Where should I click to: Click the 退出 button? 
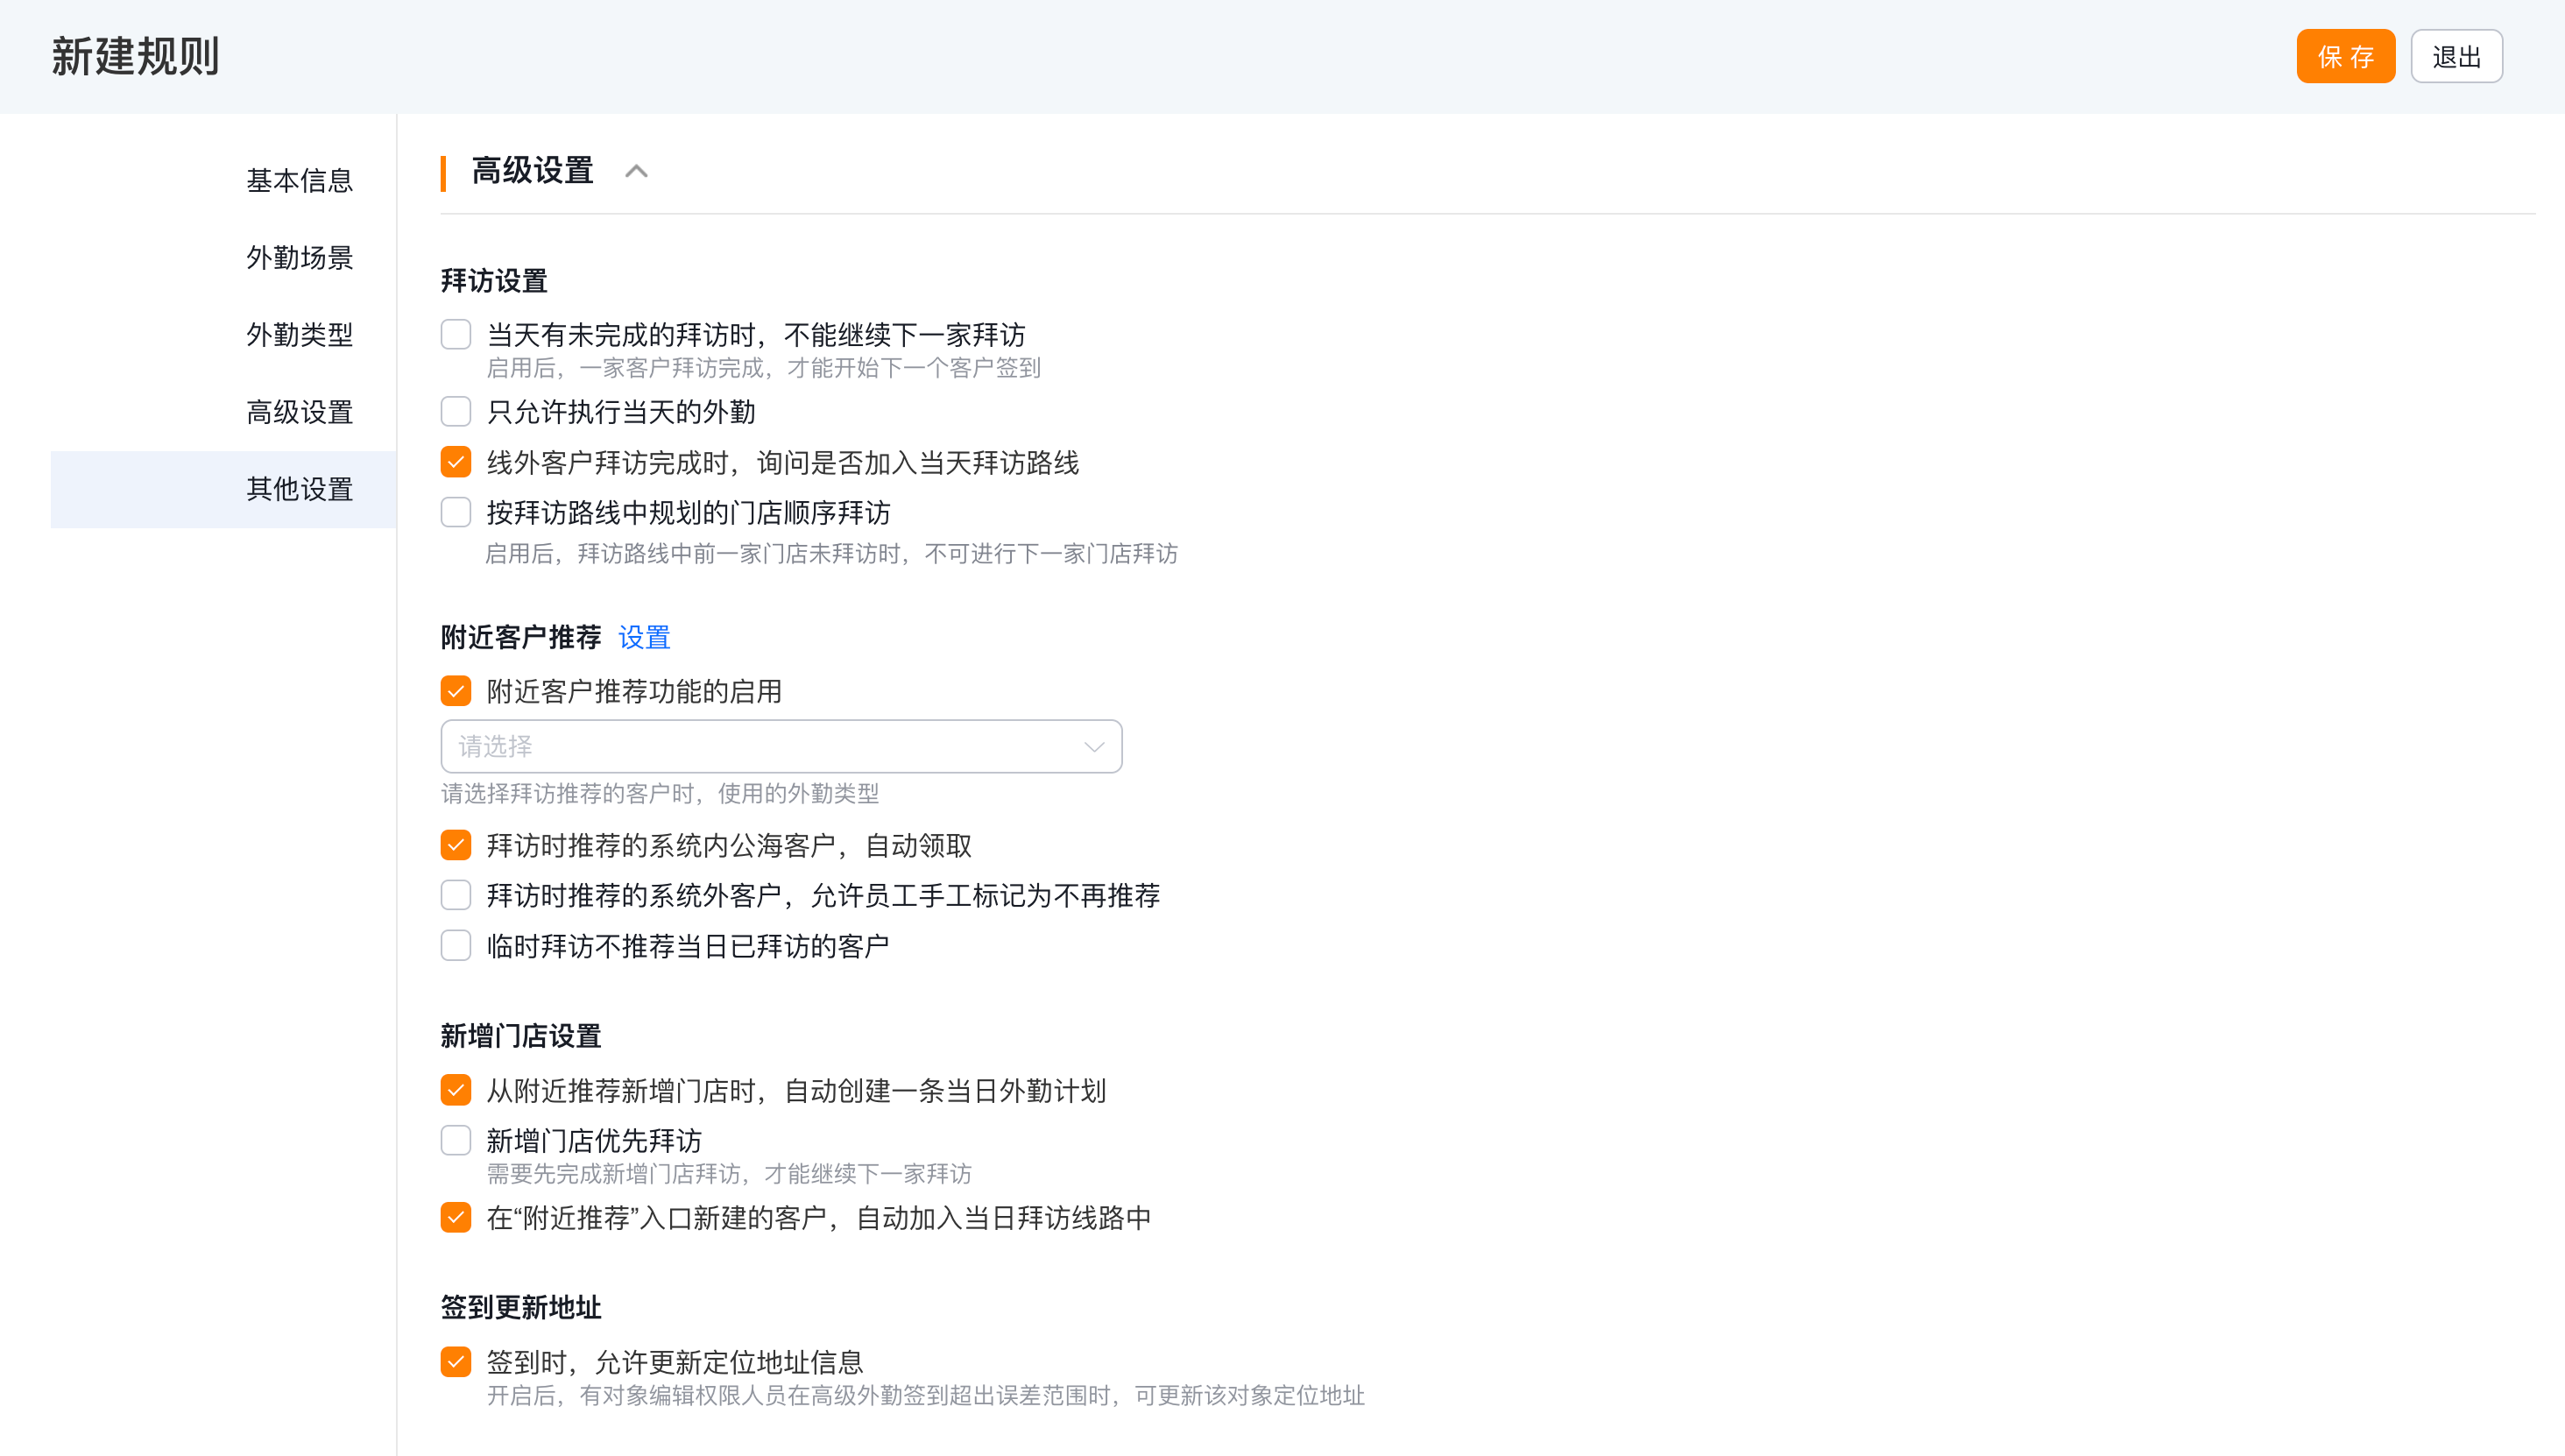click(x=2456, y=56)
